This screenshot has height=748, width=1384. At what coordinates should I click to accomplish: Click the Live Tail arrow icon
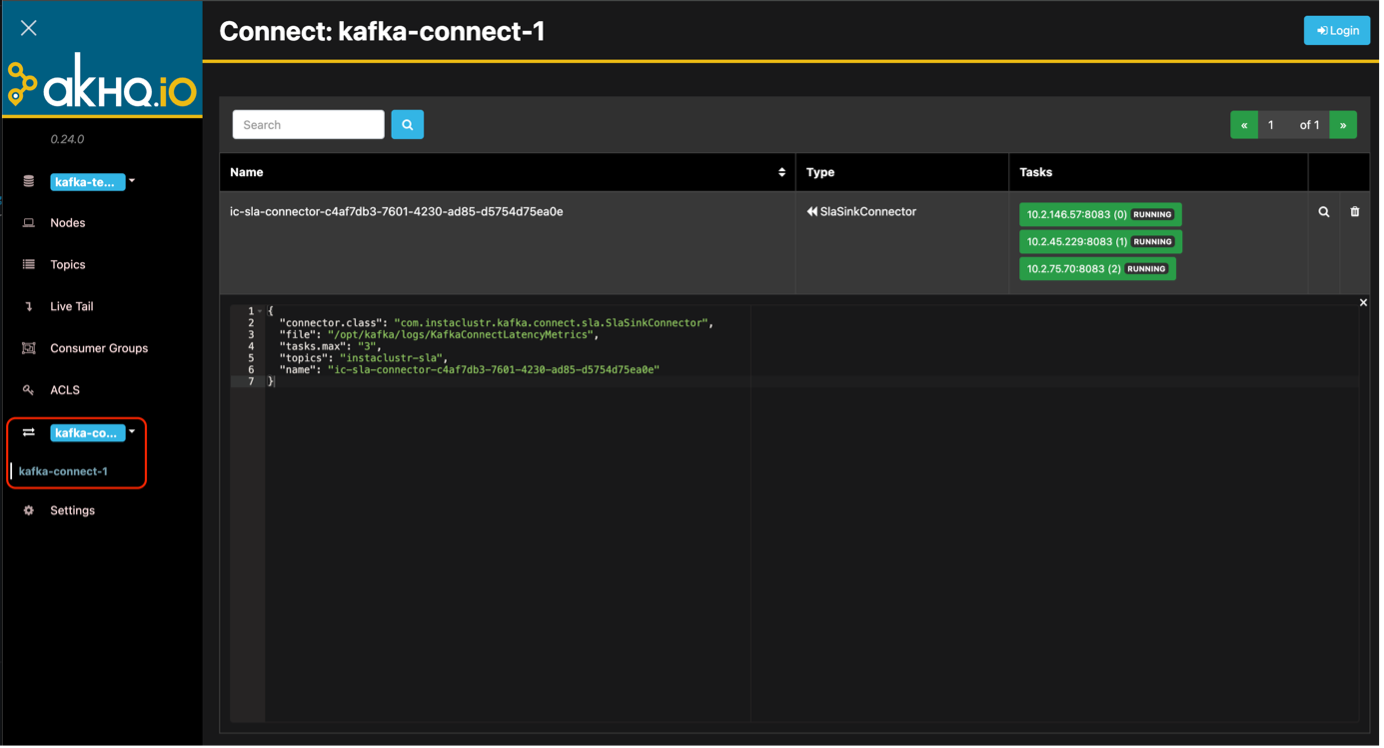point(29,307)
